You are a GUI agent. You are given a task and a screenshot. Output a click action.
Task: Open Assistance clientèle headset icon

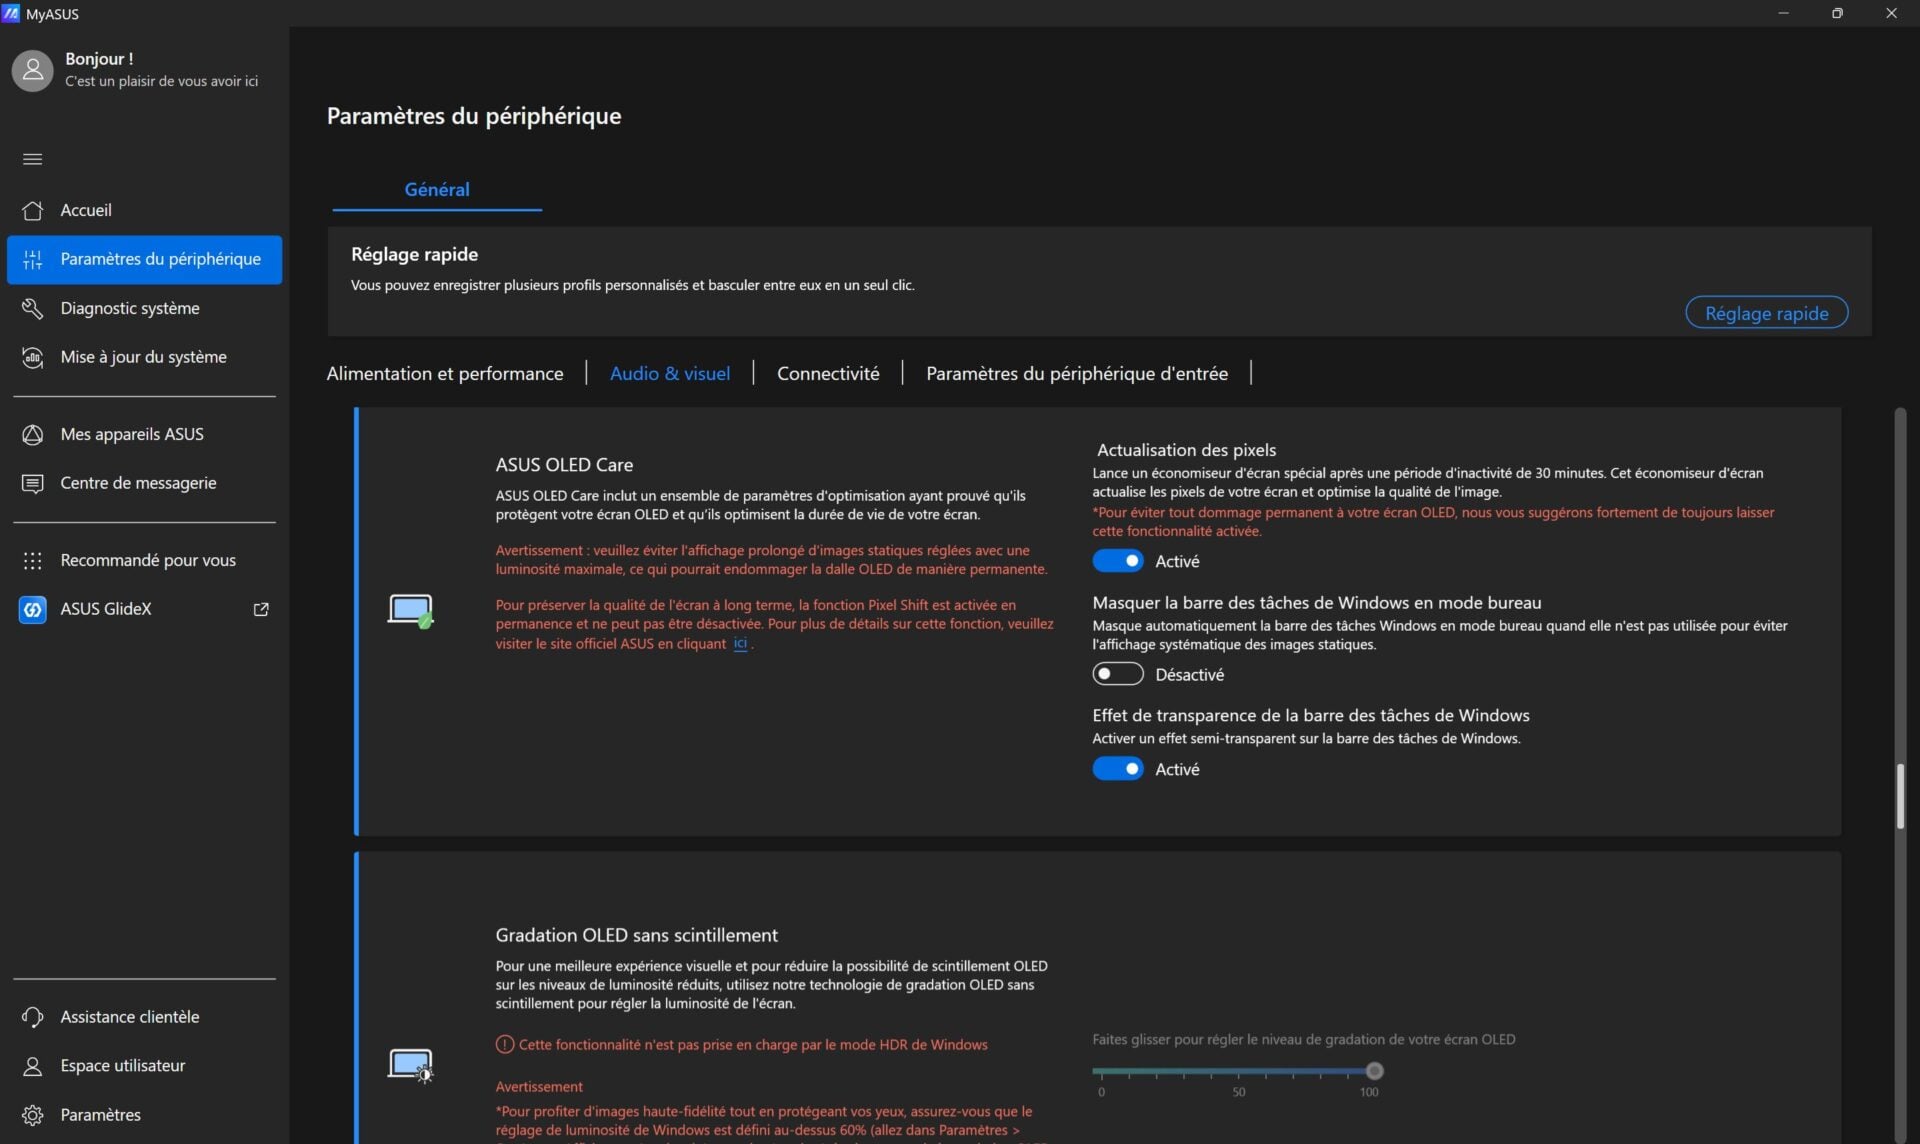[x=32, y=1017]
